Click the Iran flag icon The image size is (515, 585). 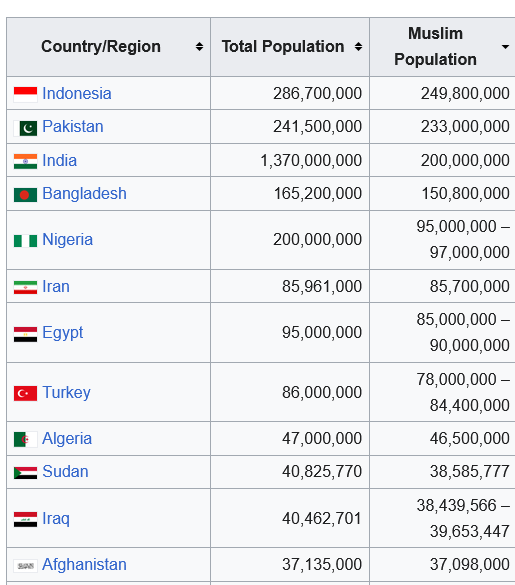coord(25,287)
